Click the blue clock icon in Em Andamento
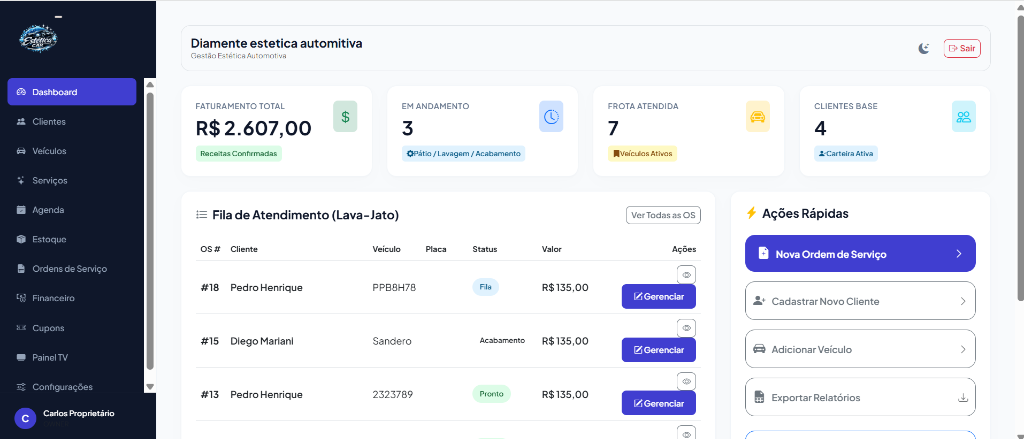Screen dimensions: 1024x439 551,116
